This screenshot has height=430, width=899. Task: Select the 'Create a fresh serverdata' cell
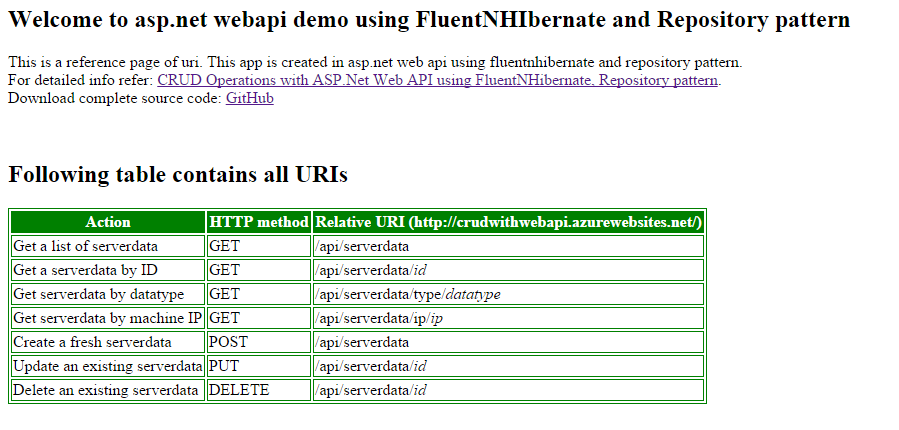click(108, 342)
